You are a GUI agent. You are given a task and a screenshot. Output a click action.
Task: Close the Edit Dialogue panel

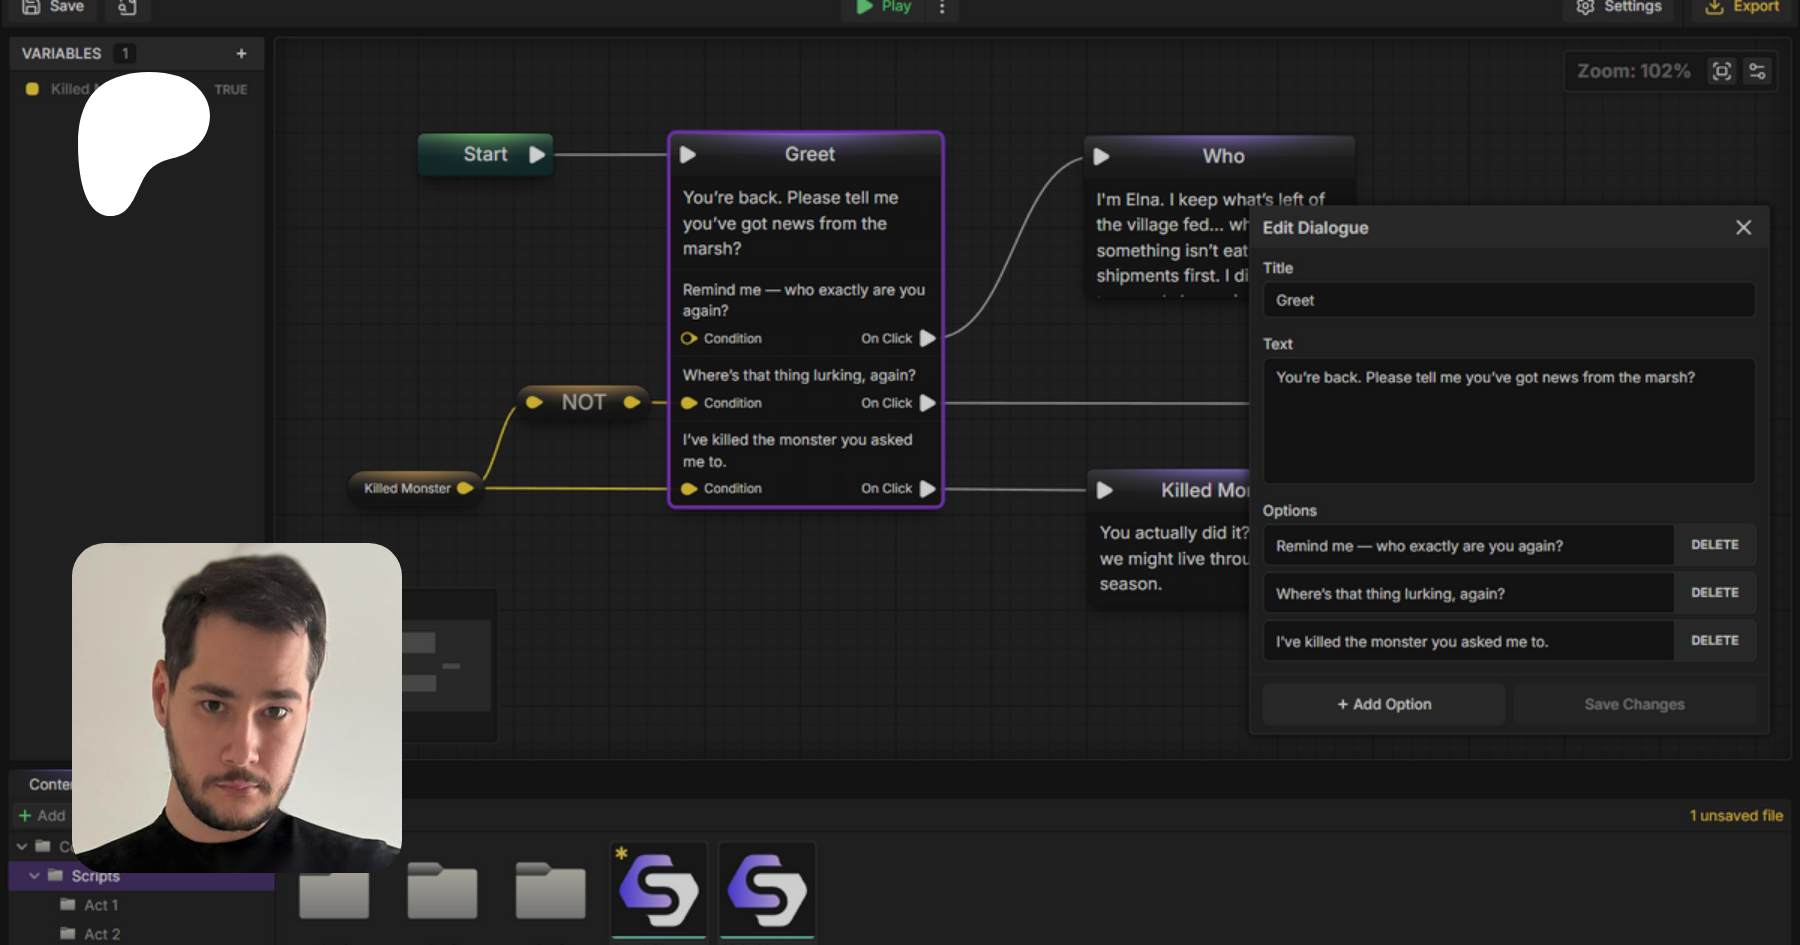(1743, 228)
